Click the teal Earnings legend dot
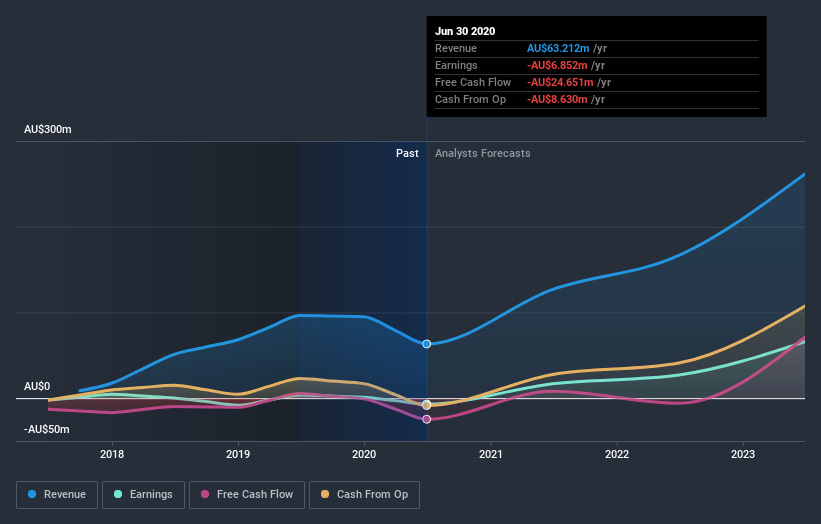 pos(118,494)
